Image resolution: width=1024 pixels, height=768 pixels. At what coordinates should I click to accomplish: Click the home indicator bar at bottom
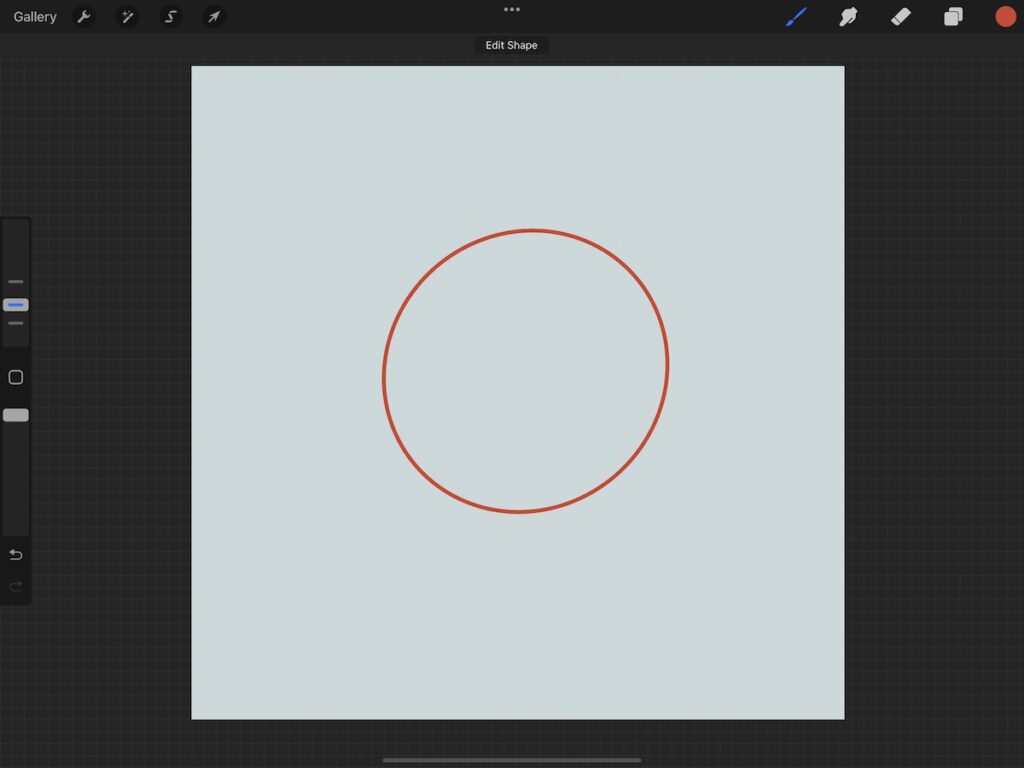pos(512,760)
